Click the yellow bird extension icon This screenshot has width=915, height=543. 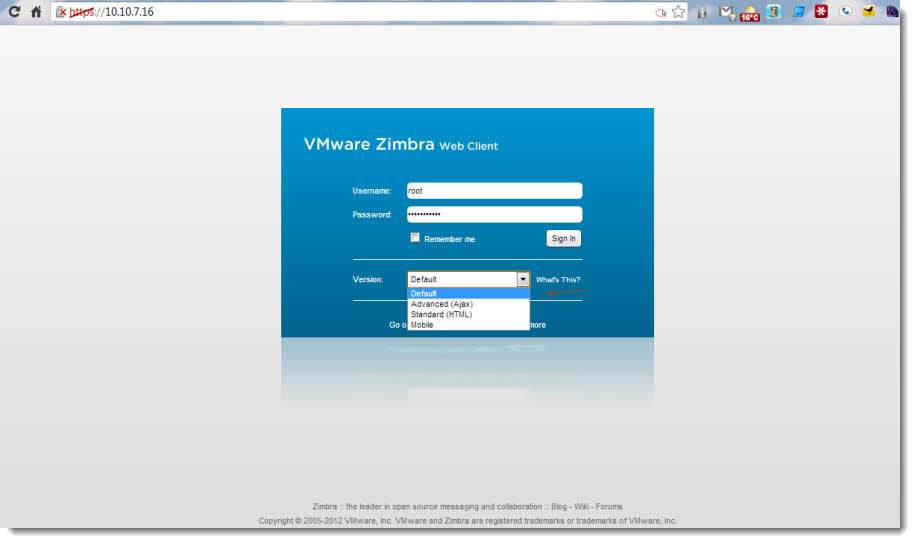tap(869, 11)
